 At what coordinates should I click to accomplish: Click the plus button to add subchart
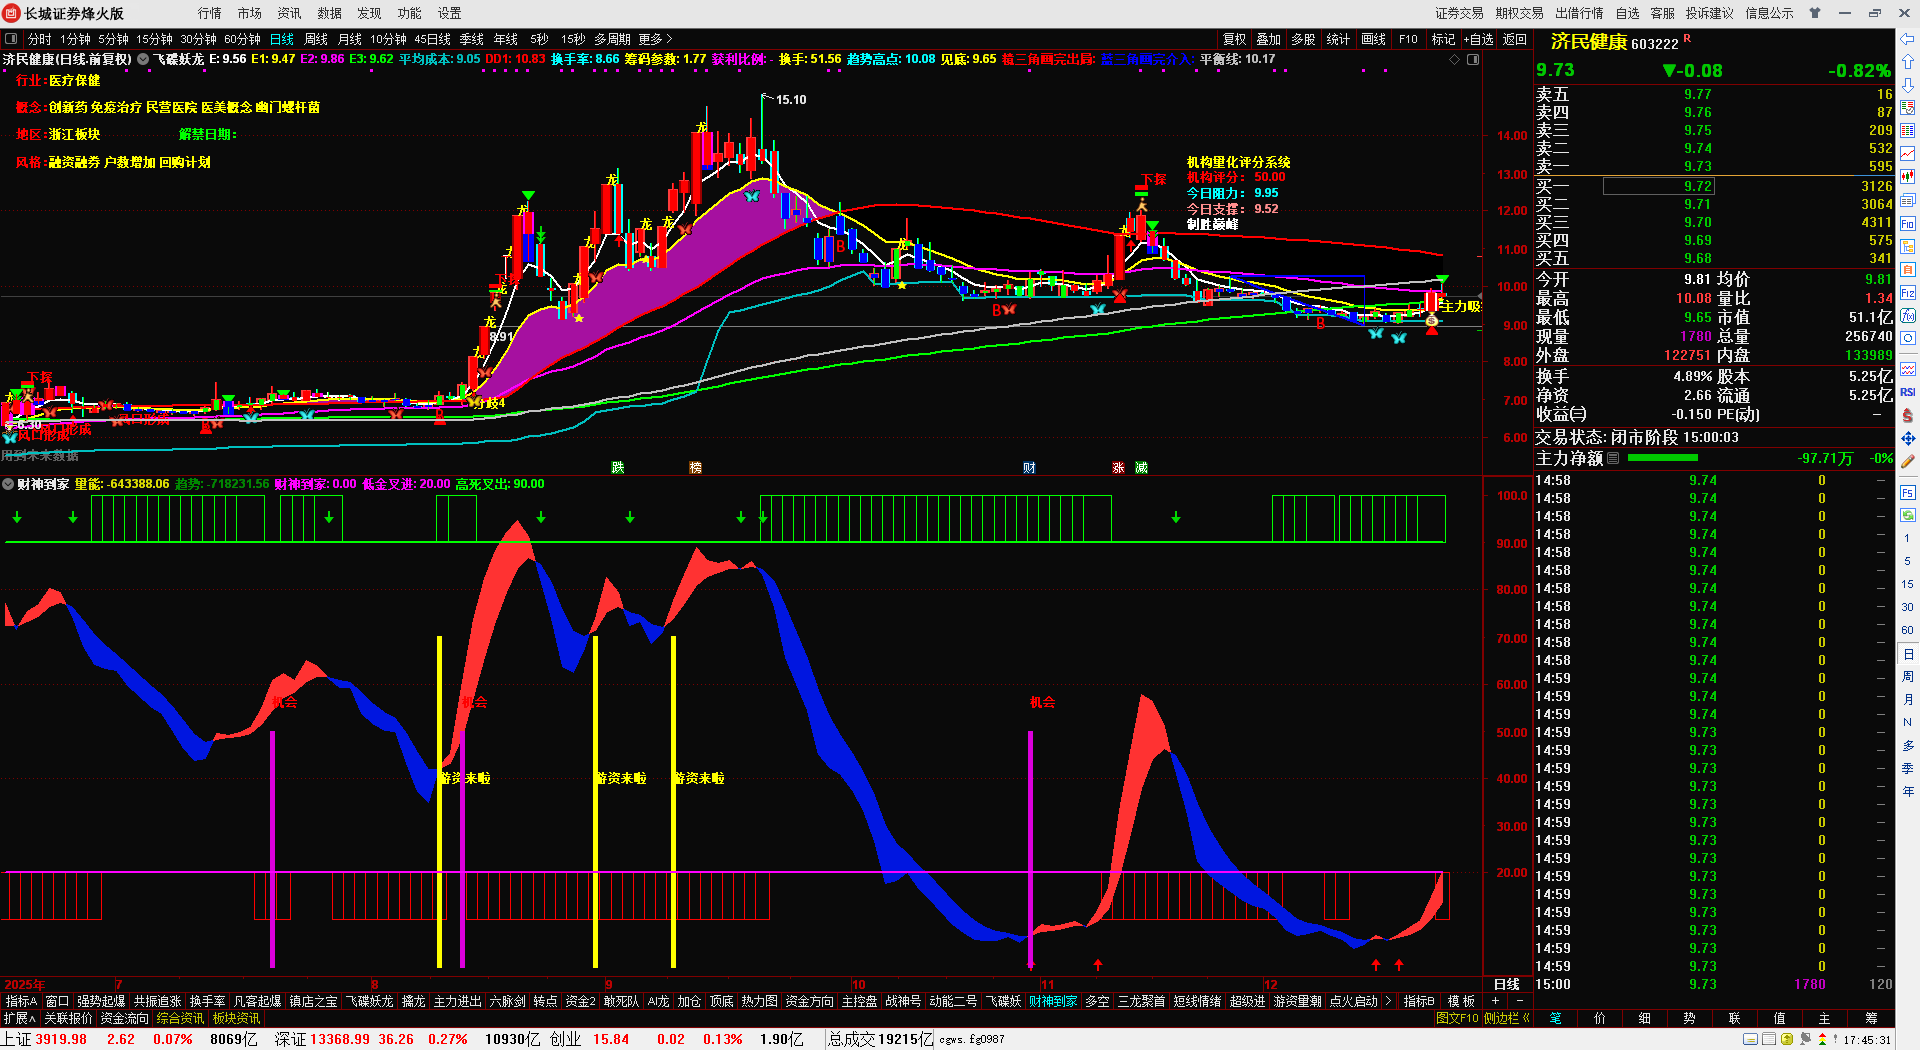(1496, 1001)
